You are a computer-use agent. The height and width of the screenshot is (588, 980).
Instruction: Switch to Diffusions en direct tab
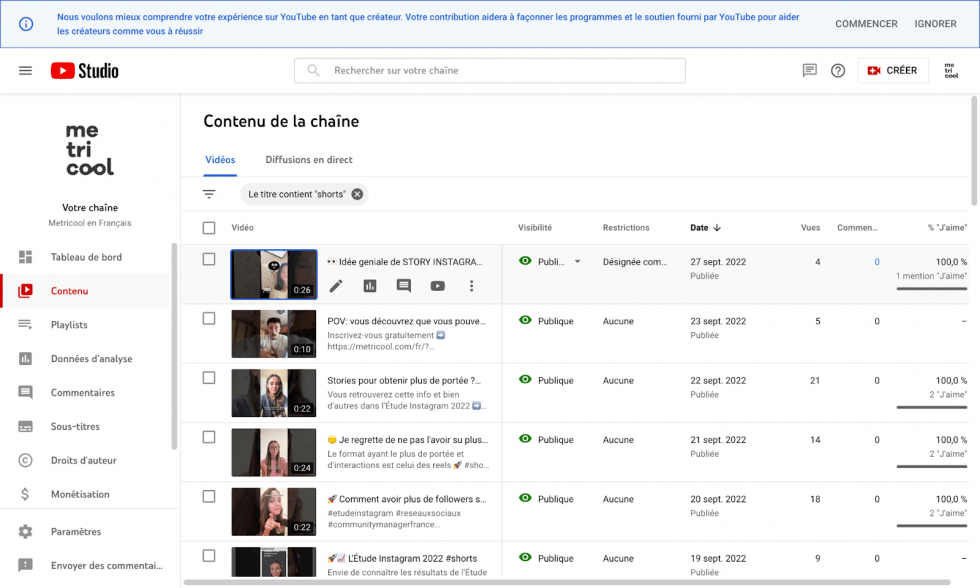(309, 160)
